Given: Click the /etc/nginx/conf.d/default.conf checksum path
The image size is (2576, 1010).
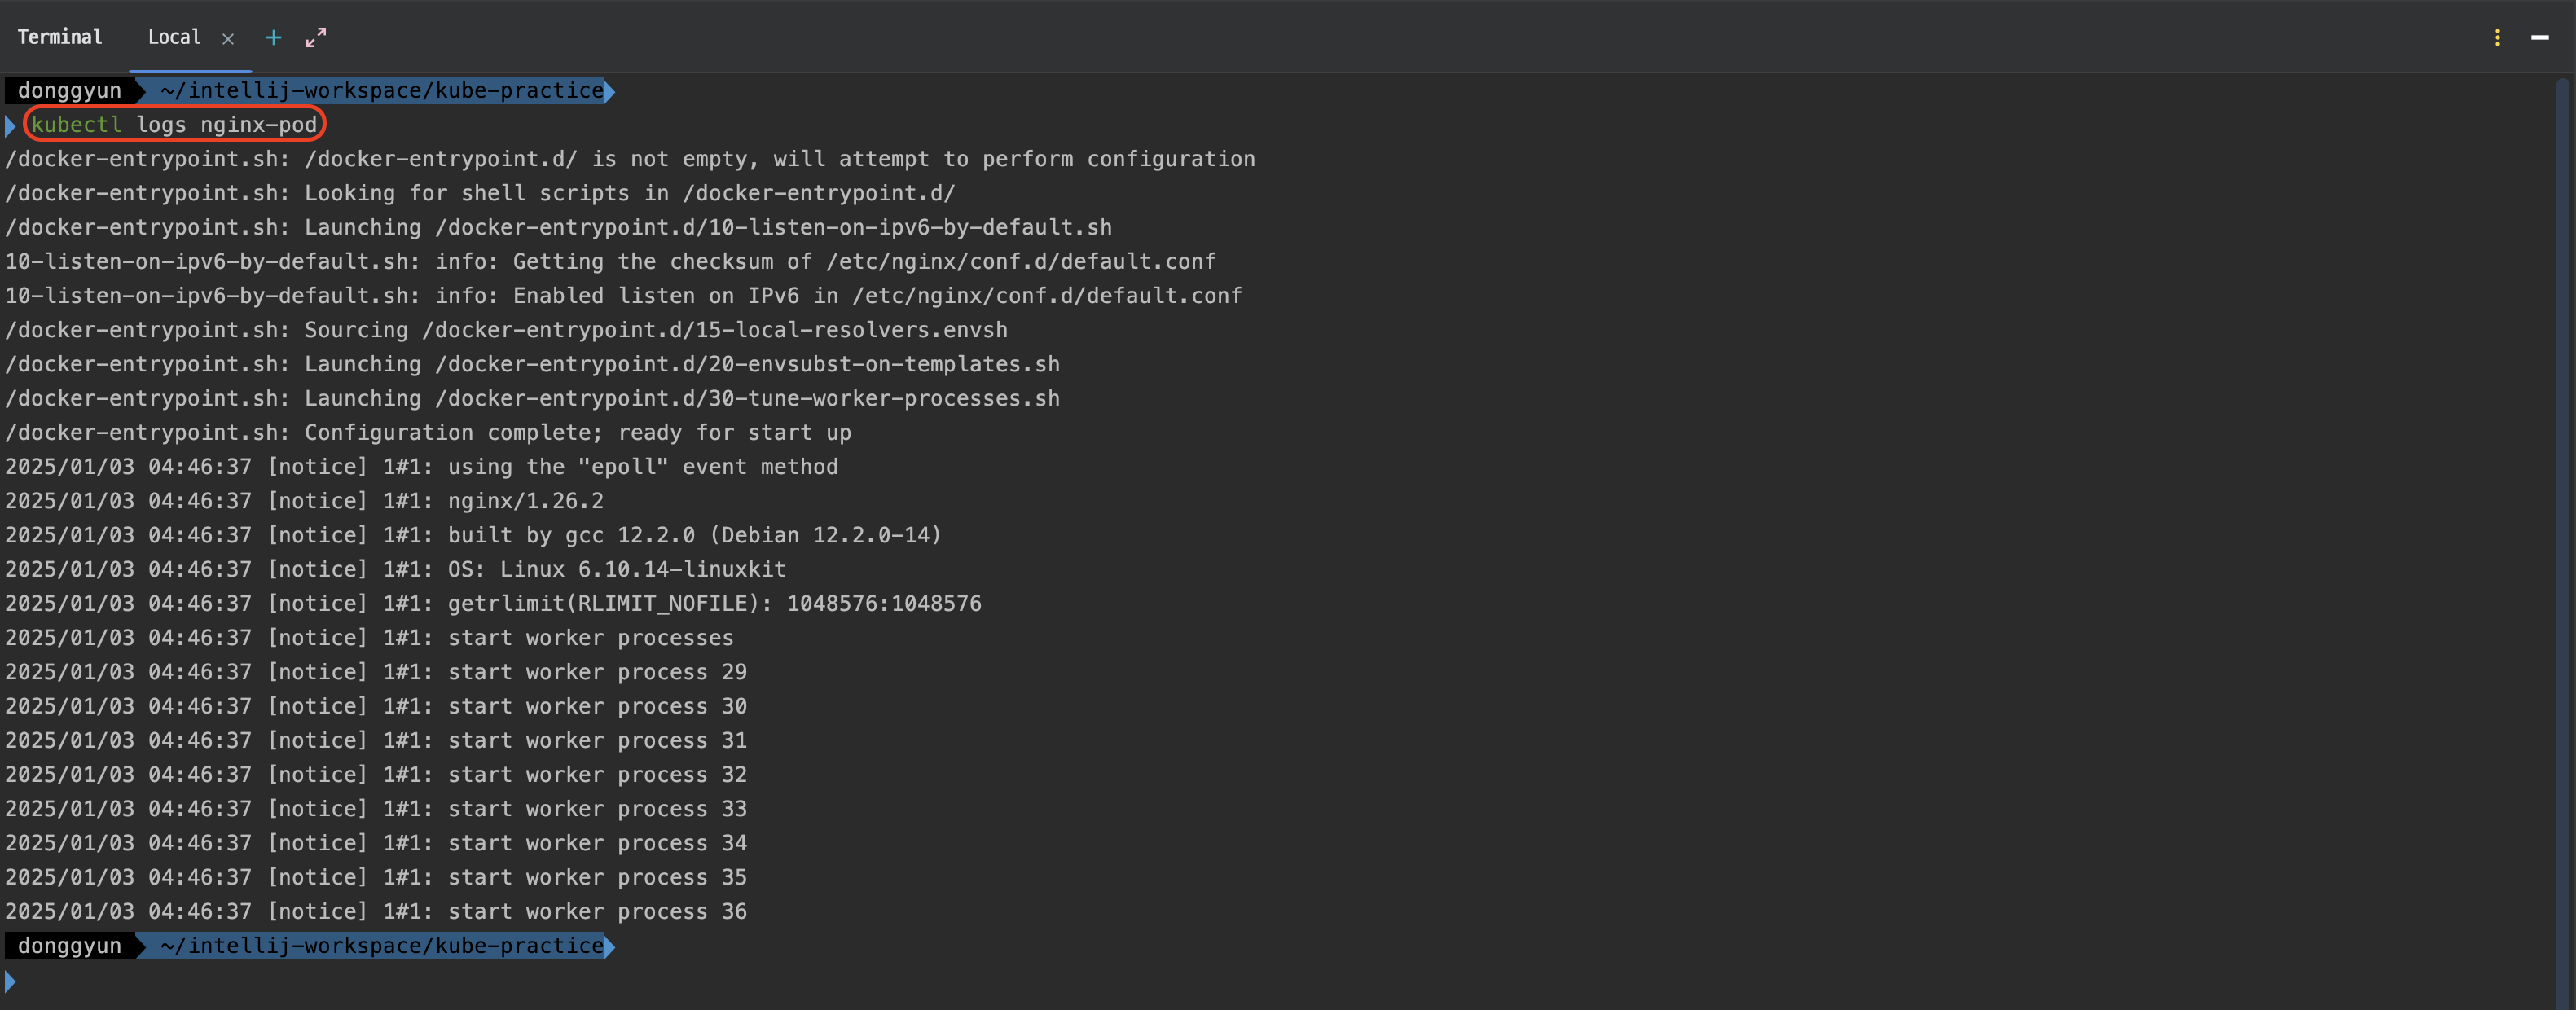Looking at the screenshot, I should coord(1021,262).
